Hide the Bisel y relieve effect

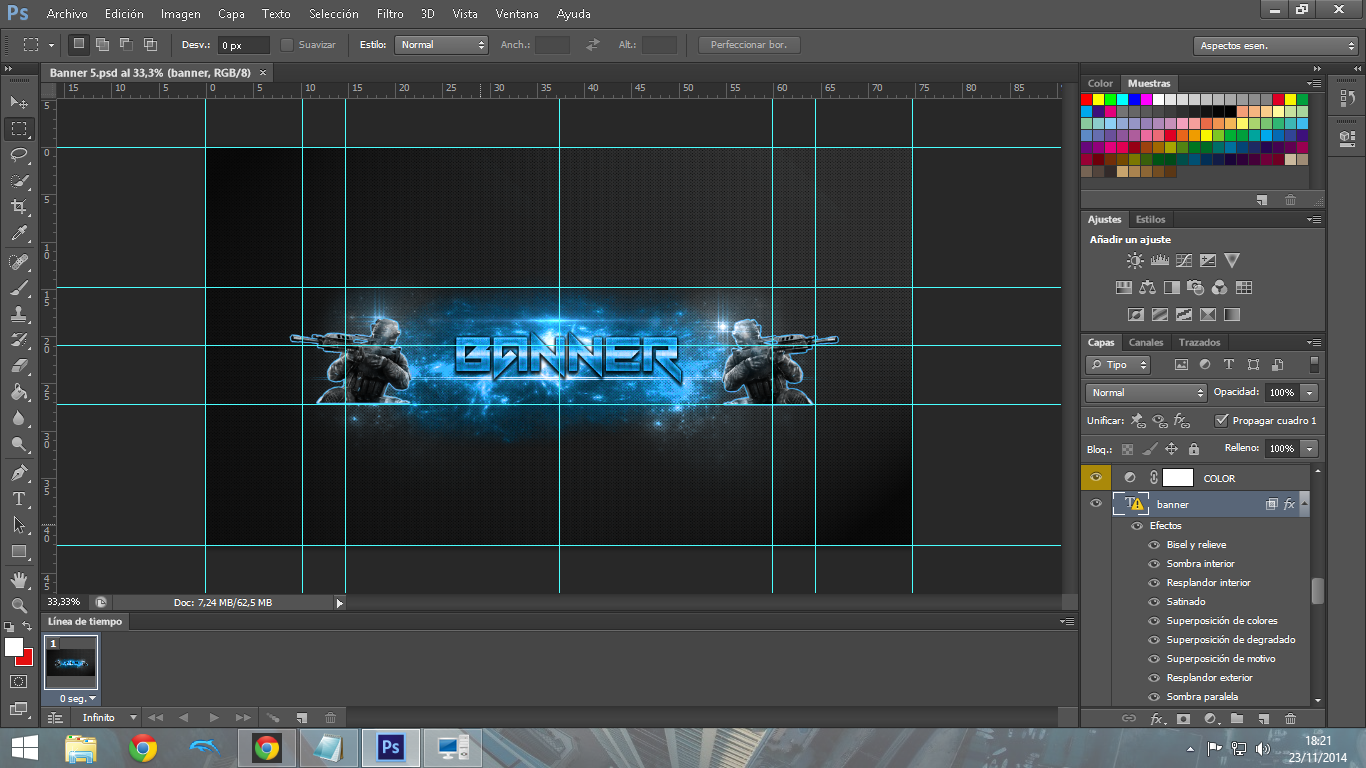tap(1154, 545)
